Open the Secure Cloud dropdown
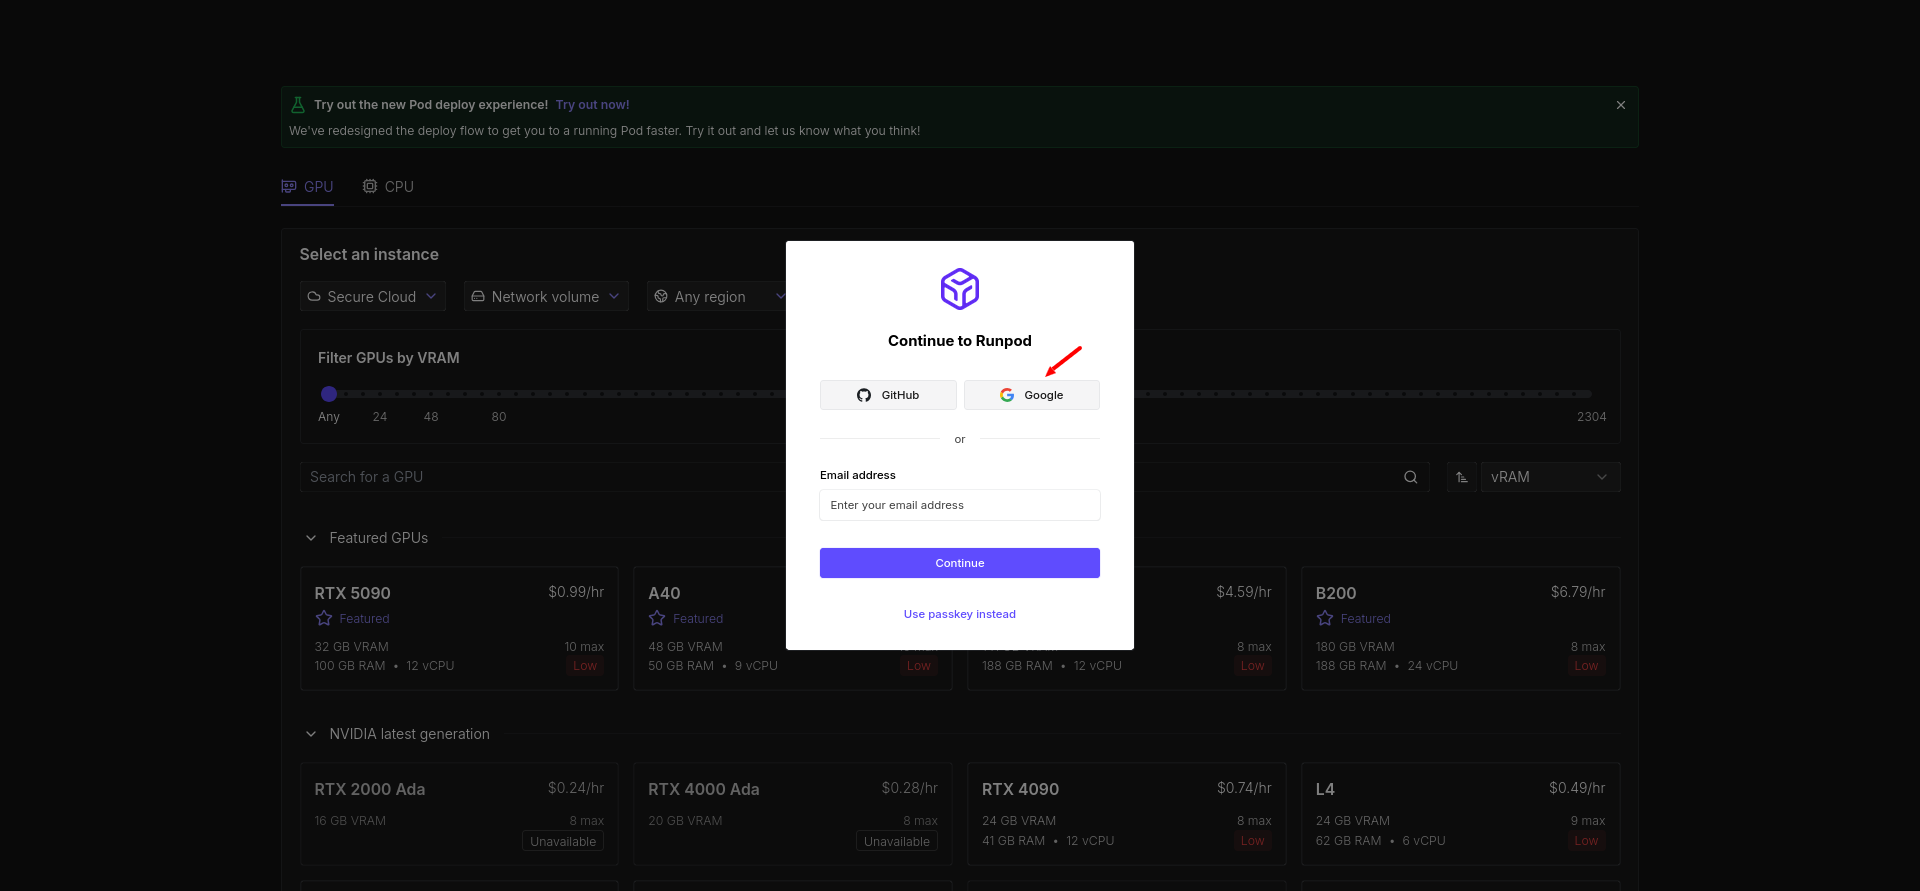Image resolution: width=1920 pixels, height=891 pixels. point(373,297)
